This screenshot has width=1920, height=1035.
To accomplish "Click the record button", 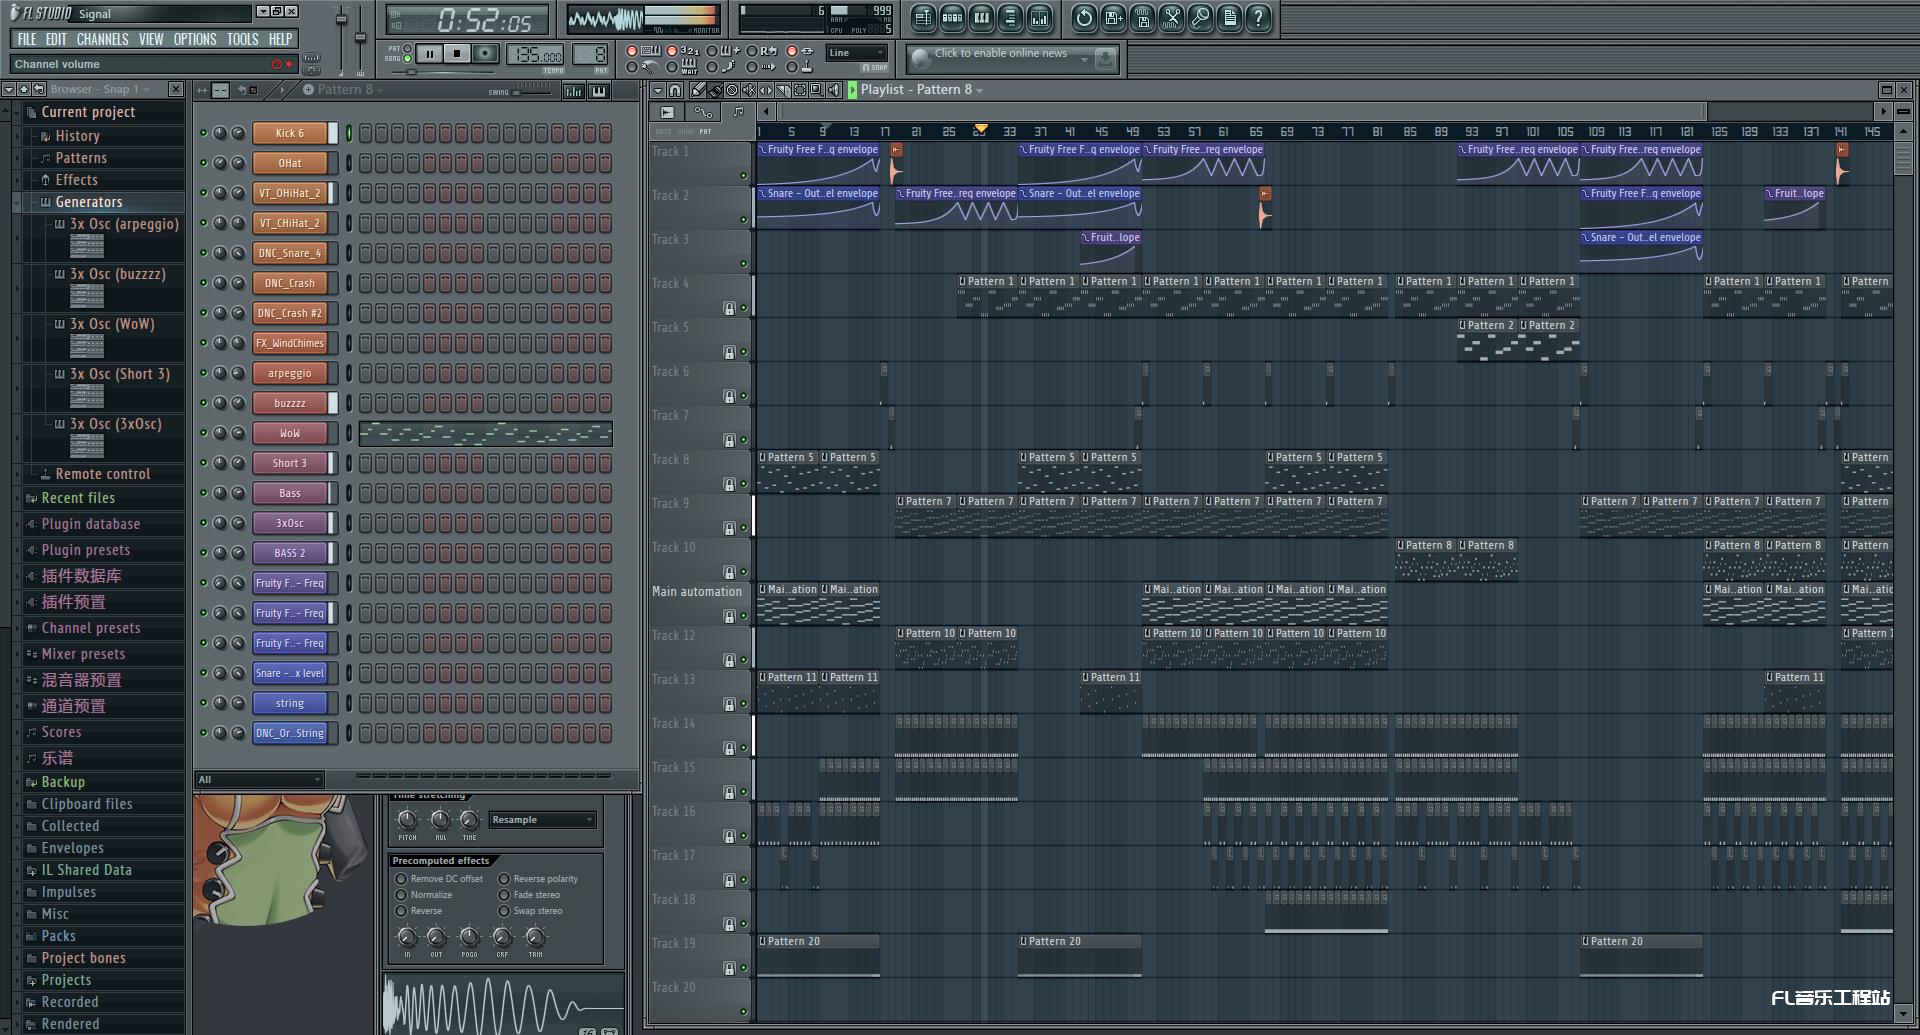I will [x=485, y=54].
